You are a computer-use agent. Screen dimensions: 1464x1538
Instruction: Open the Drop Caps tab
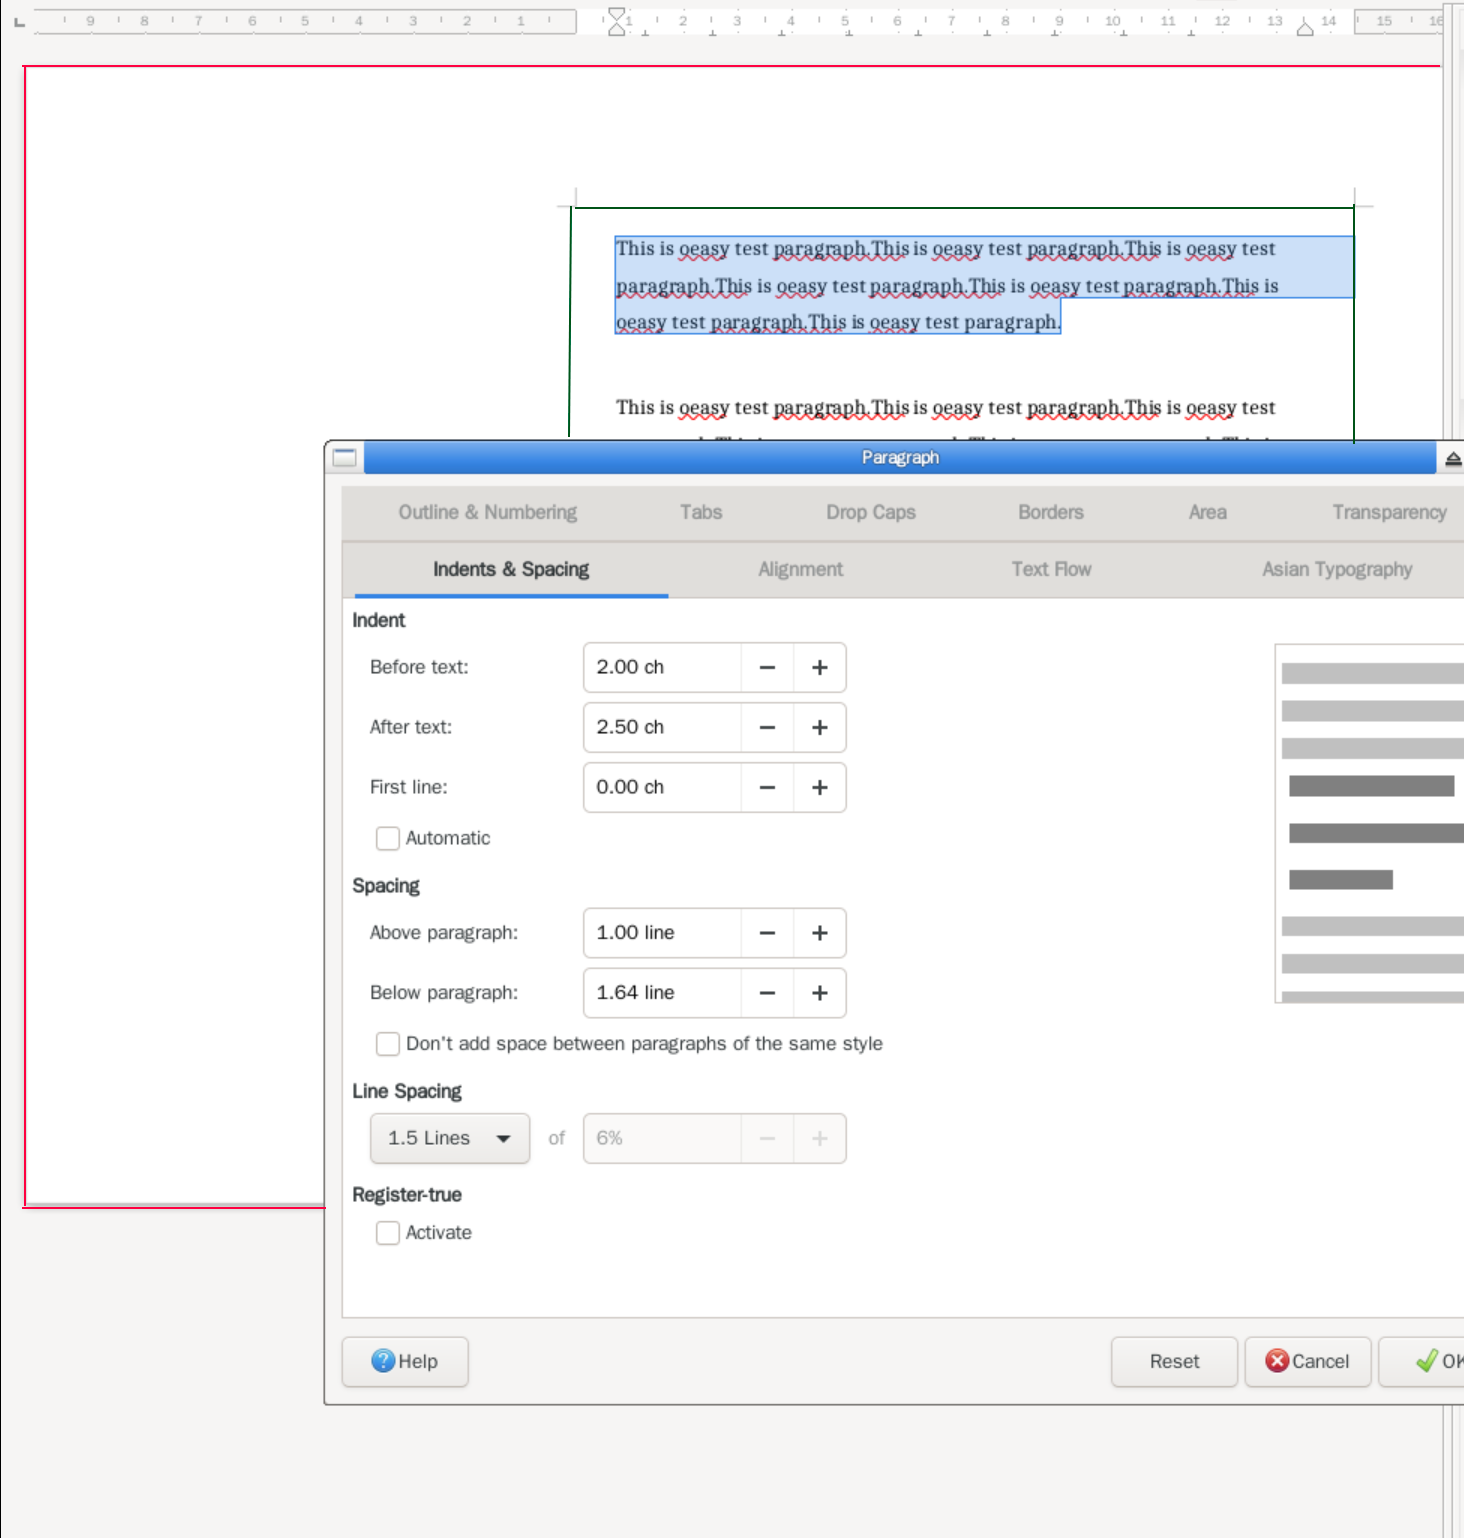coord(871,512)
